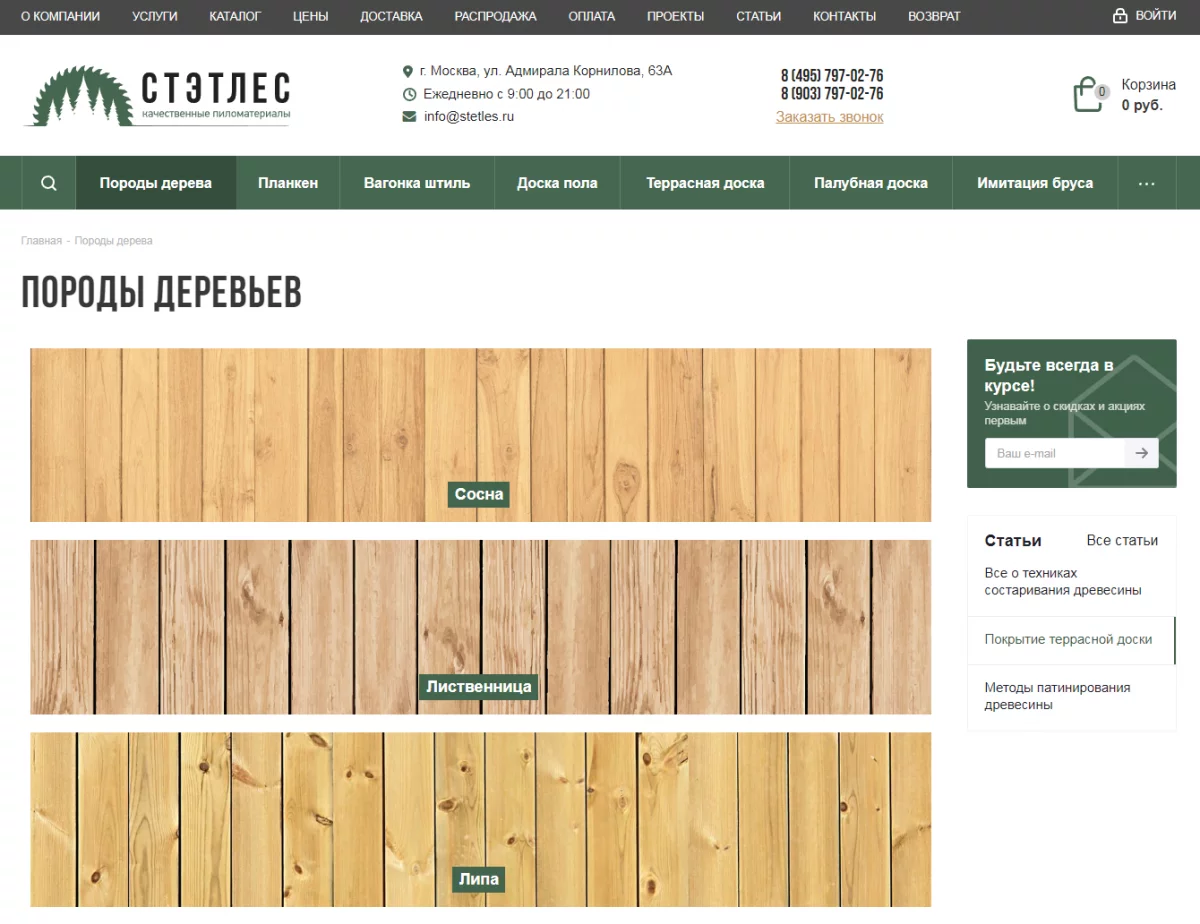
Task: Select the Породы дерева tab
Action: [x=155, y=183]
